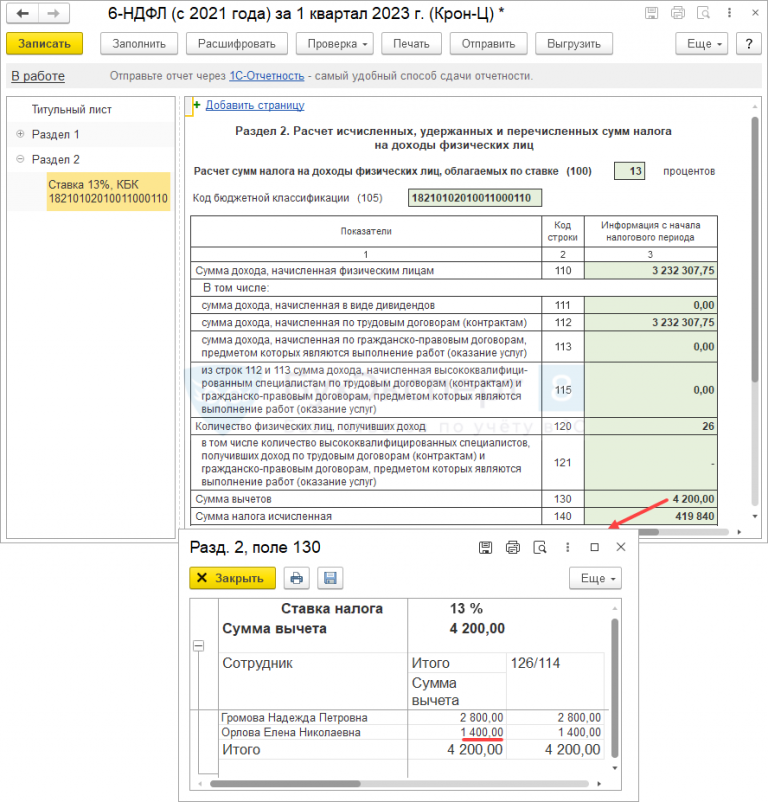Click the forward navigation arrow
This screenshot has width=768, height=802.
[56, 15]
